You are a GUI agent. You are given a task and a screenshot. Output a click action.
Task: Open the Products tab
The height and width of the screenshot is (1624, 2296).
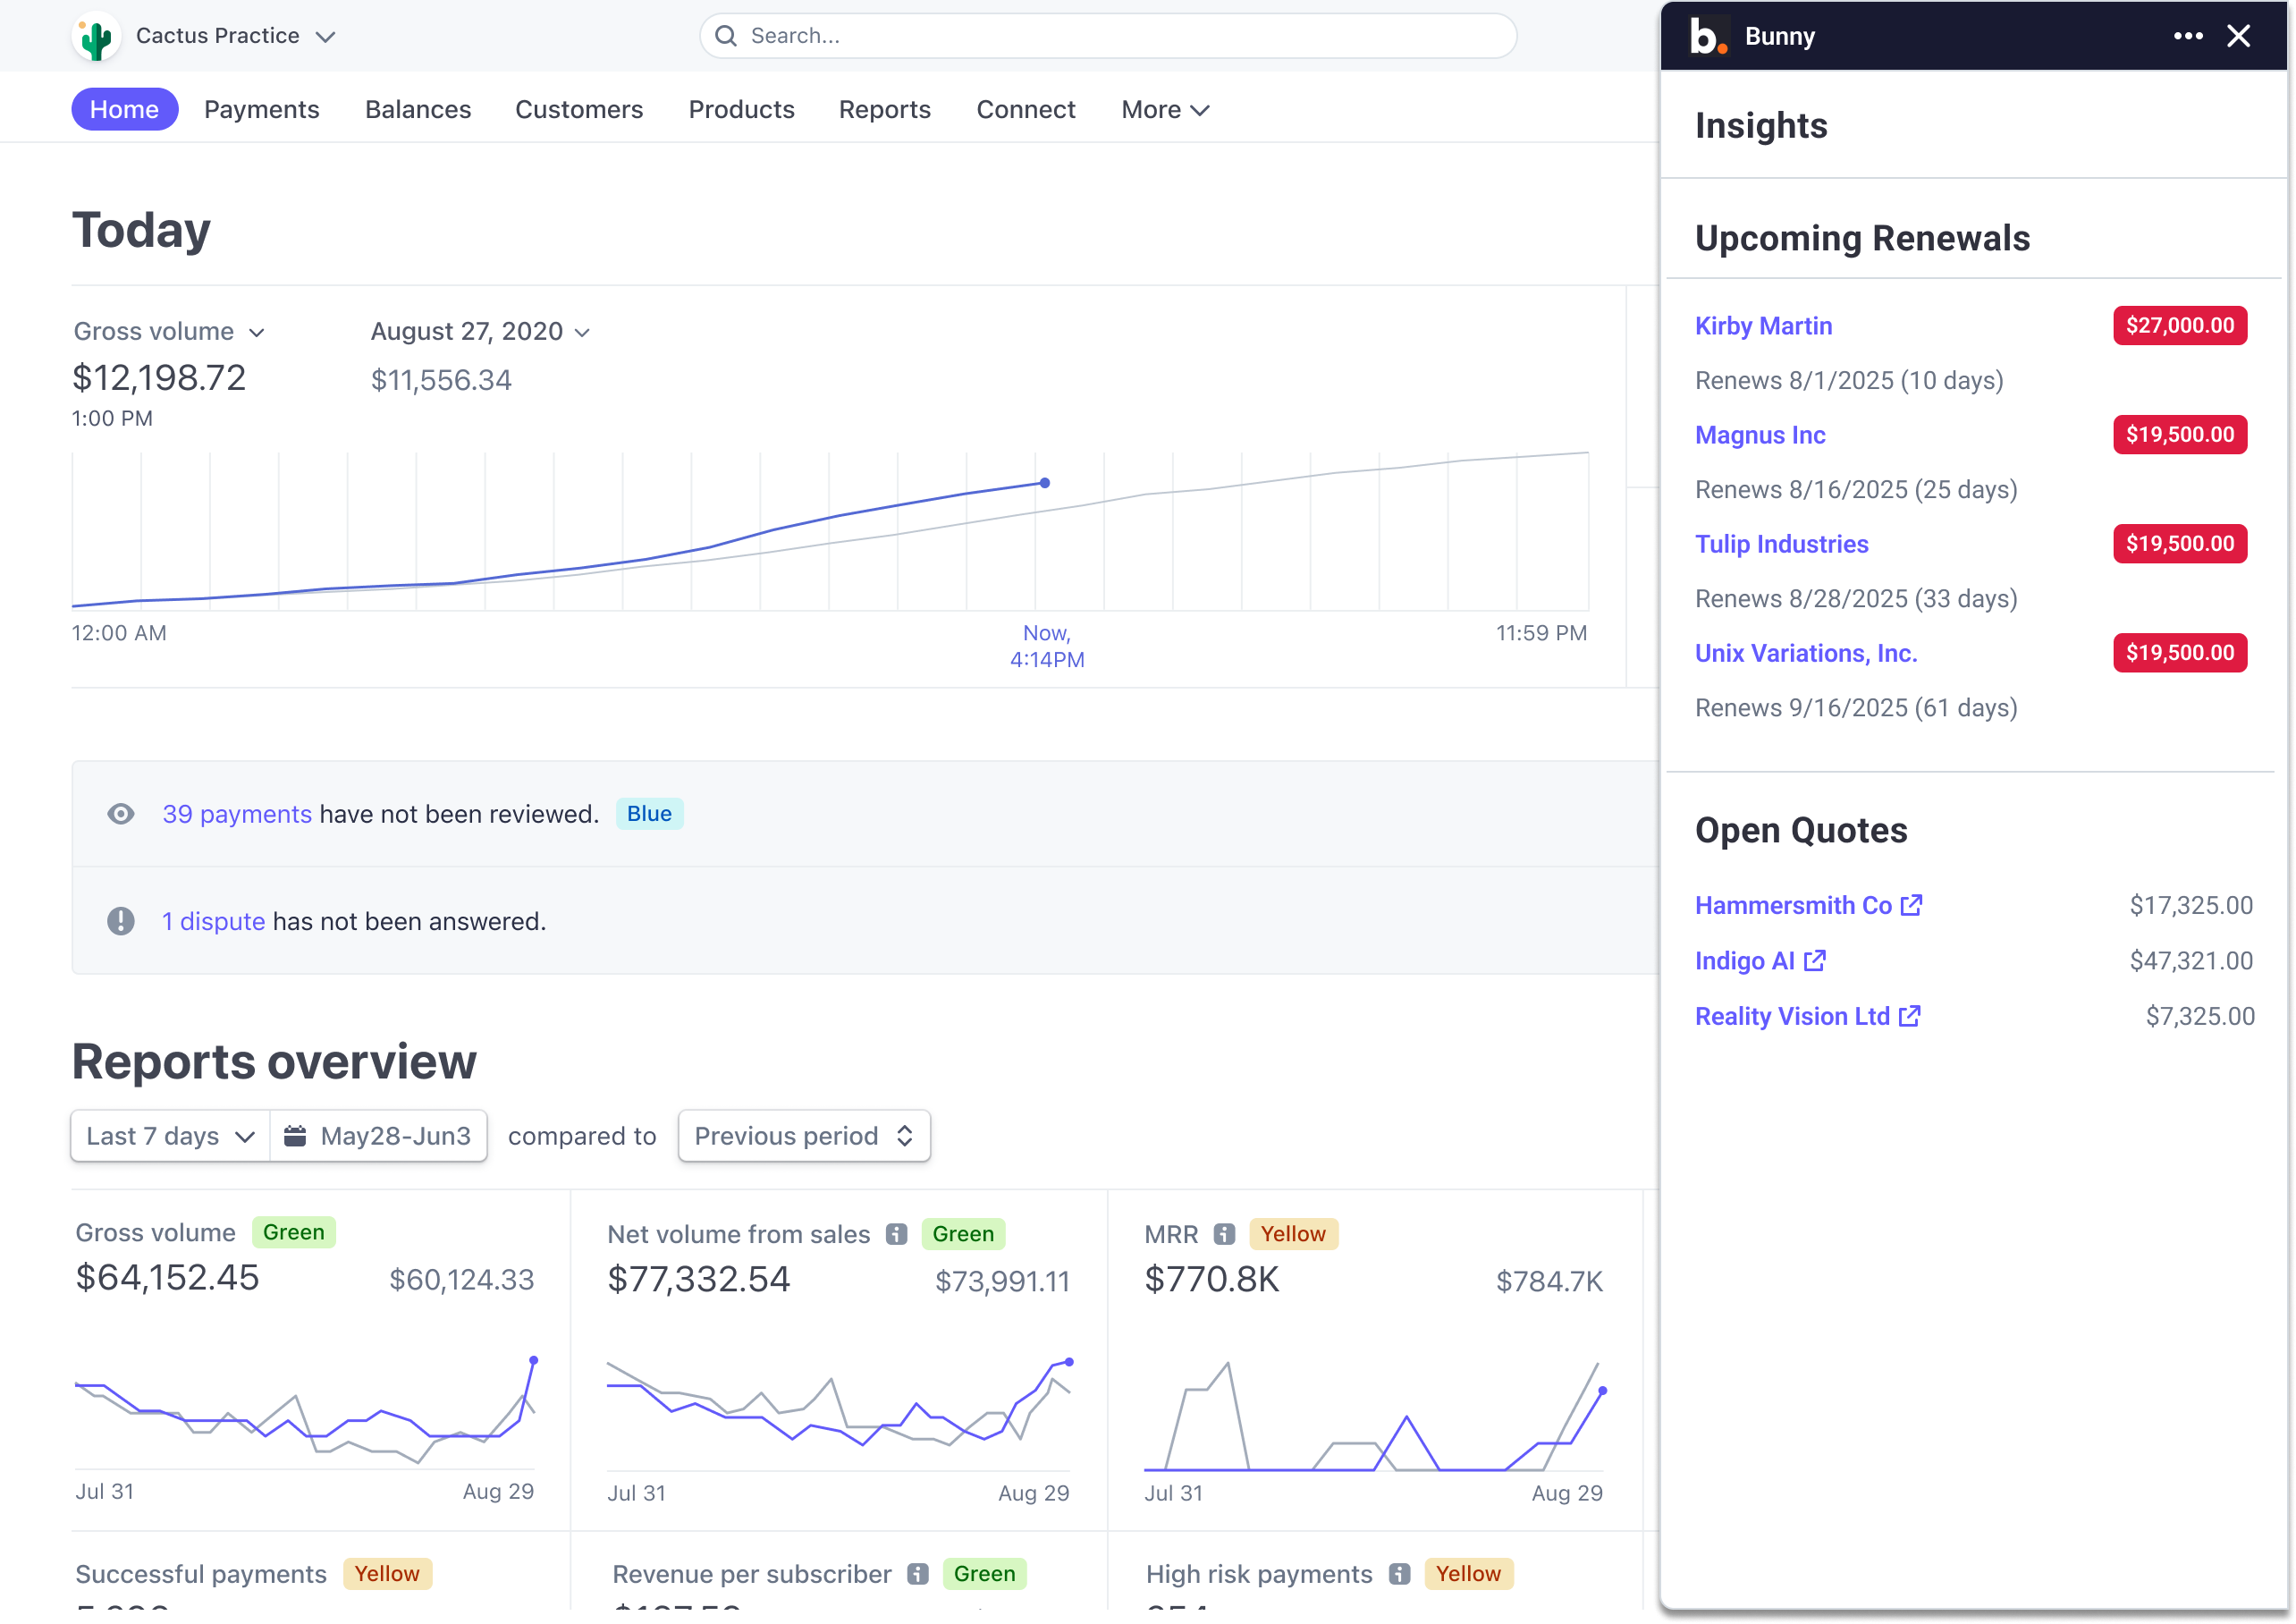click(x=741, y=109)
